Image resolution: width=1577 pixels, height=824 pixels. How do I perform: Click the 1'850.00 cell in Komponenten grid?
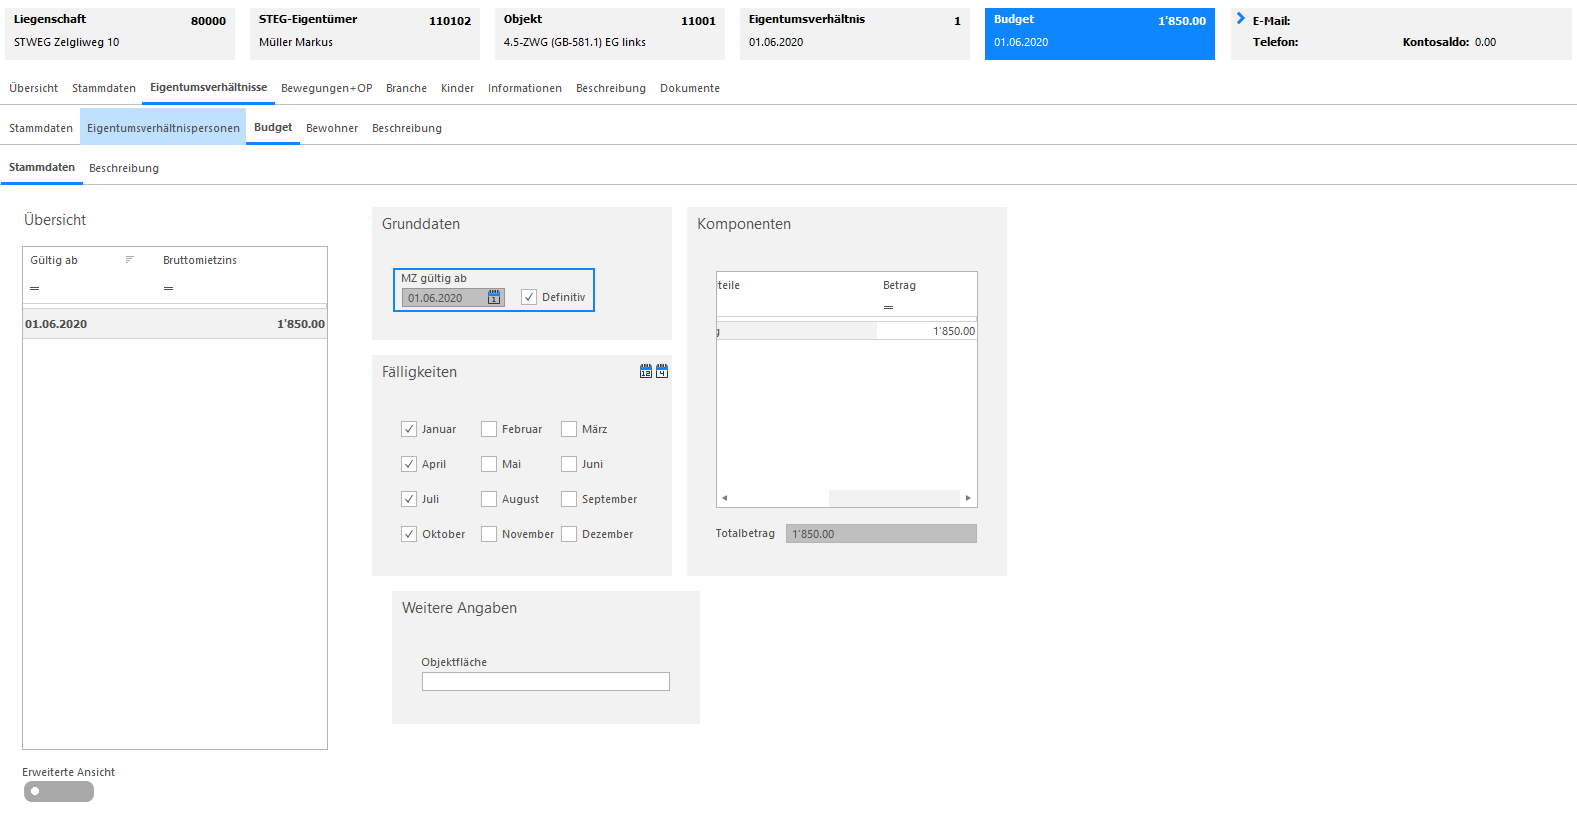(x=927, y=331)
